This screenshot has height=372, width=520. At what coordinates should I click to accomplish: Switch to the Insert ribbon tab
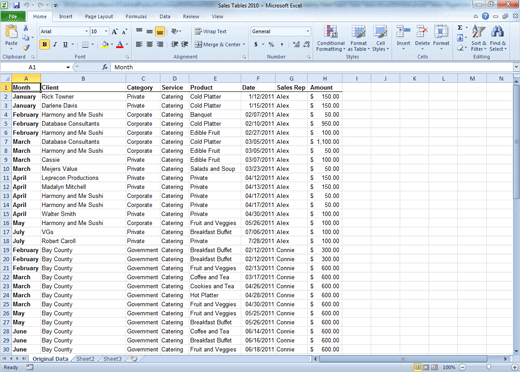tap(66, 16)
